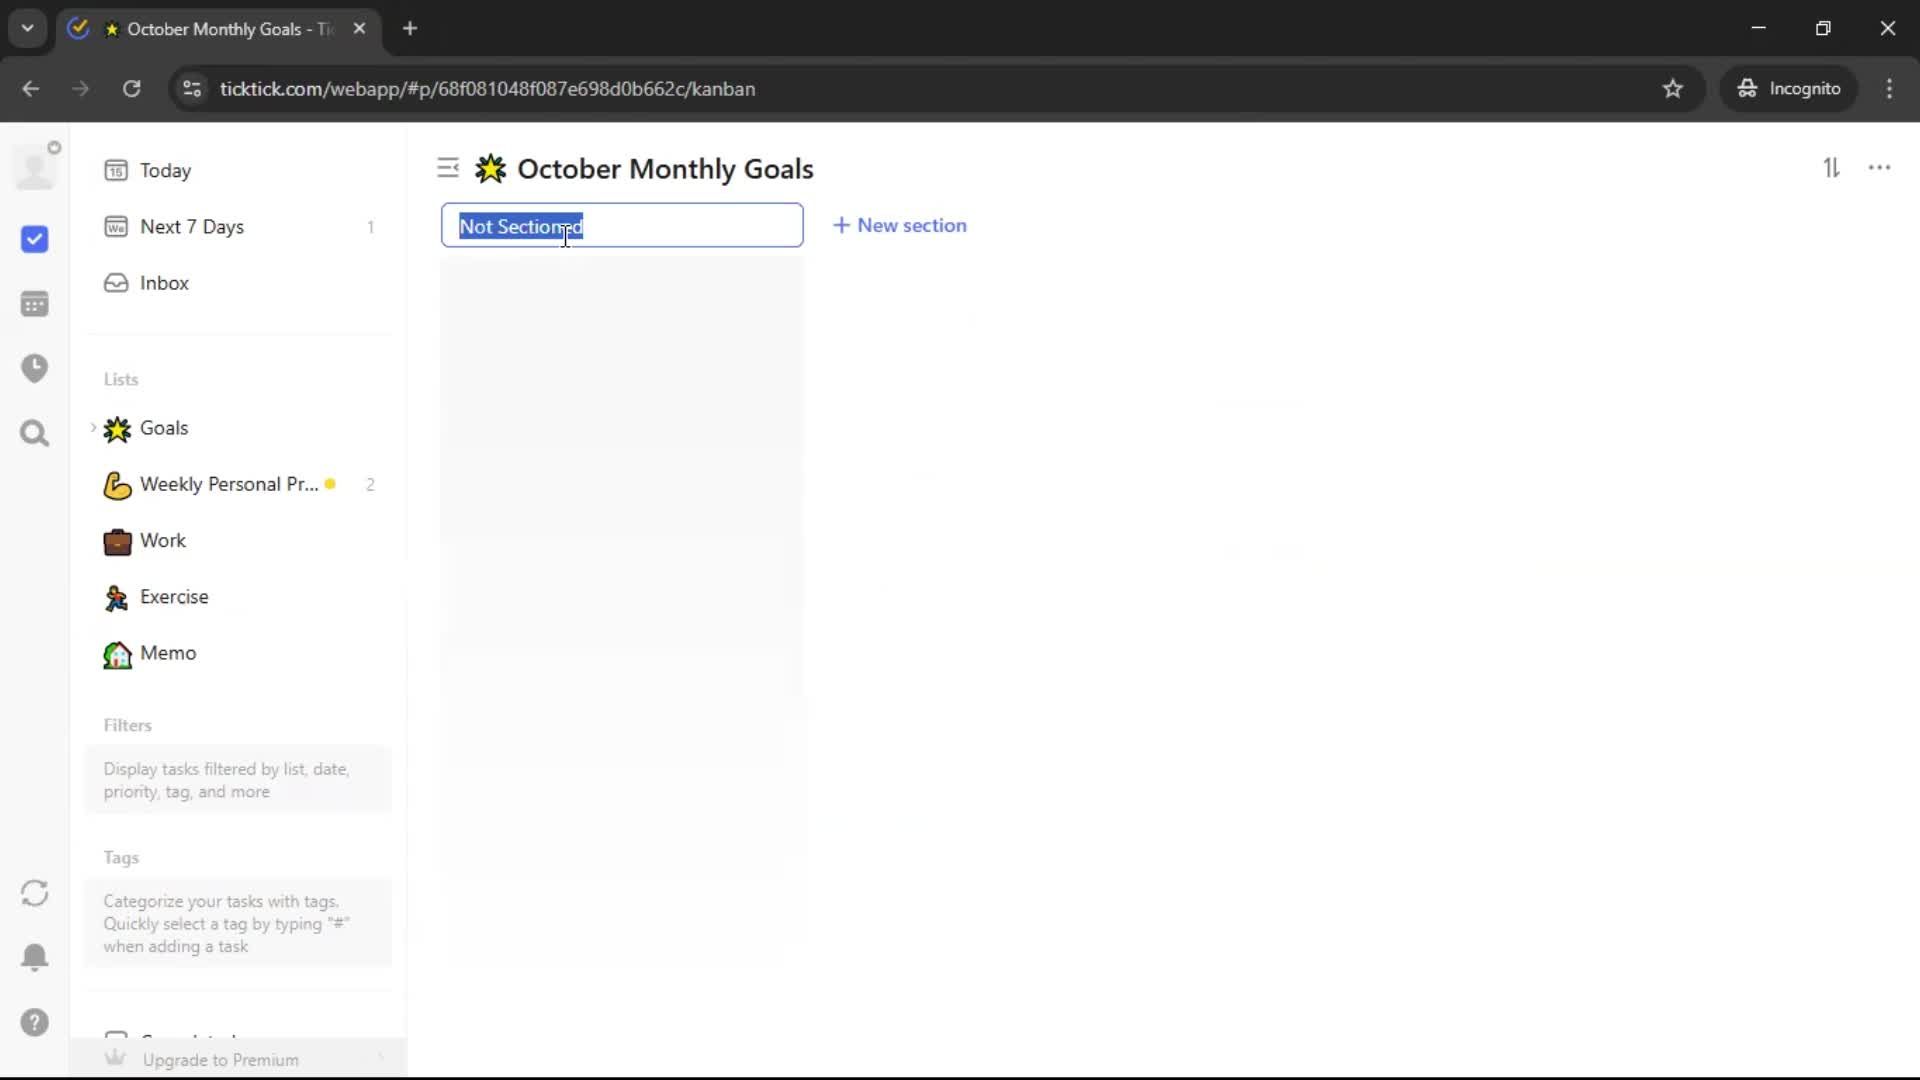This screenshot has height=1080, width=1920.
Task: Click the Sync icon
Action: coord(34,893)
